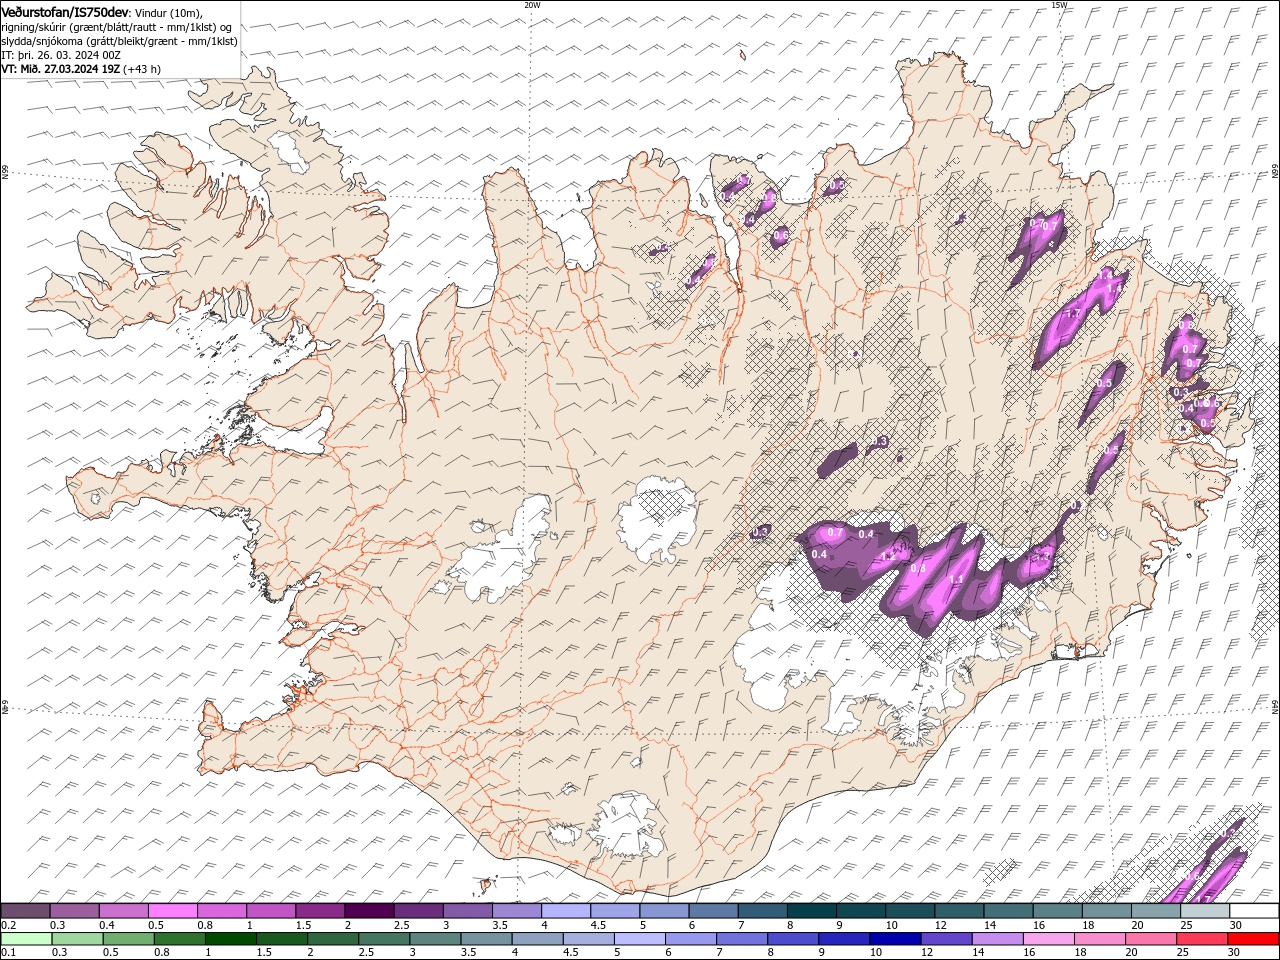Select bottom-row deep blue swatch between 10 and 12

tap(894, 938)
